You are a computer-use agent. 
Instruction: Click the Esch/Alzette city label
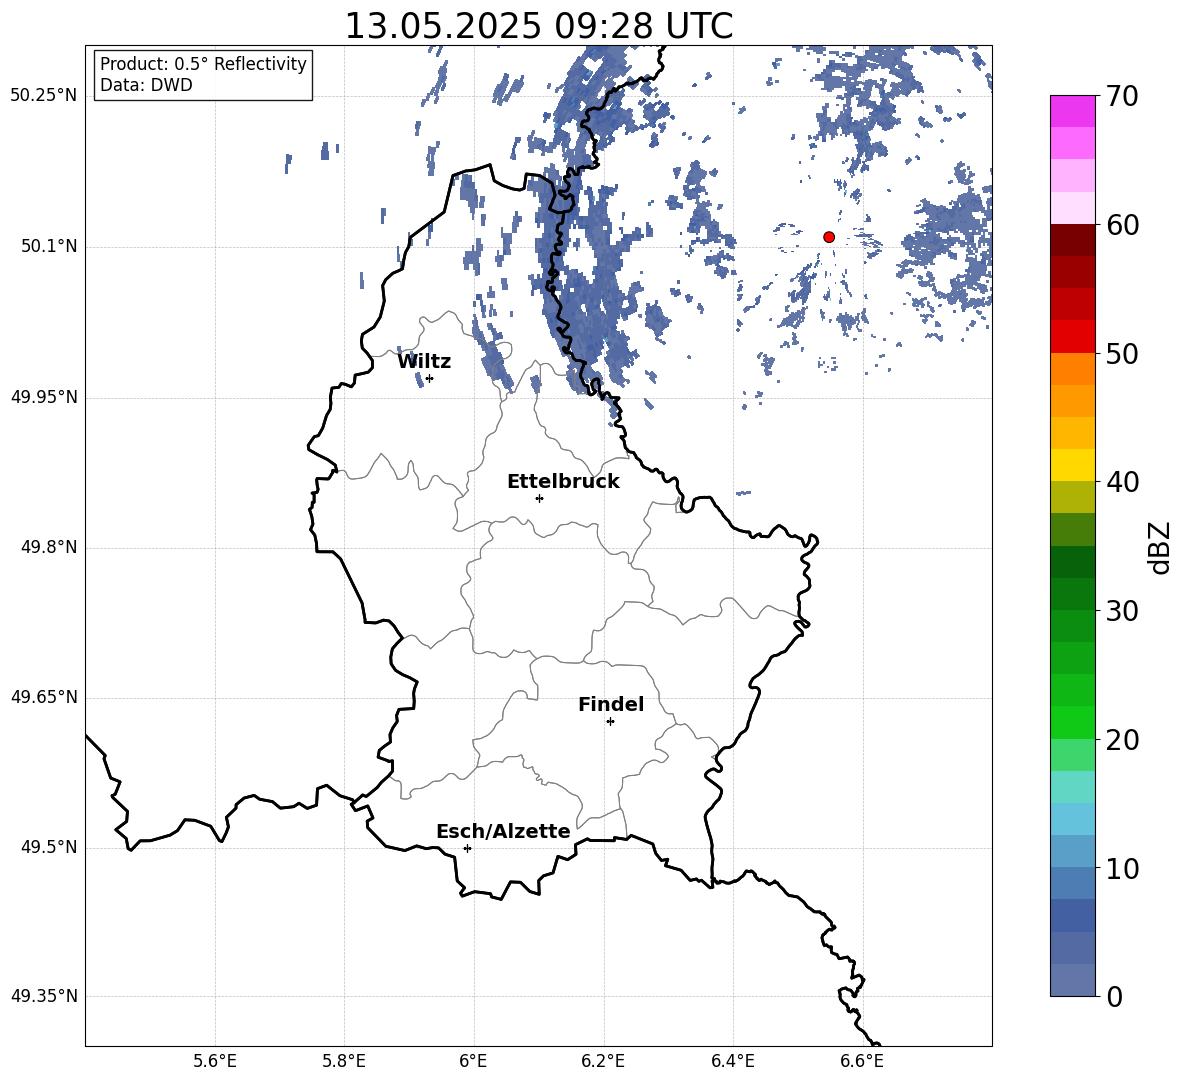pyautogui.click(x=503, y=831)
